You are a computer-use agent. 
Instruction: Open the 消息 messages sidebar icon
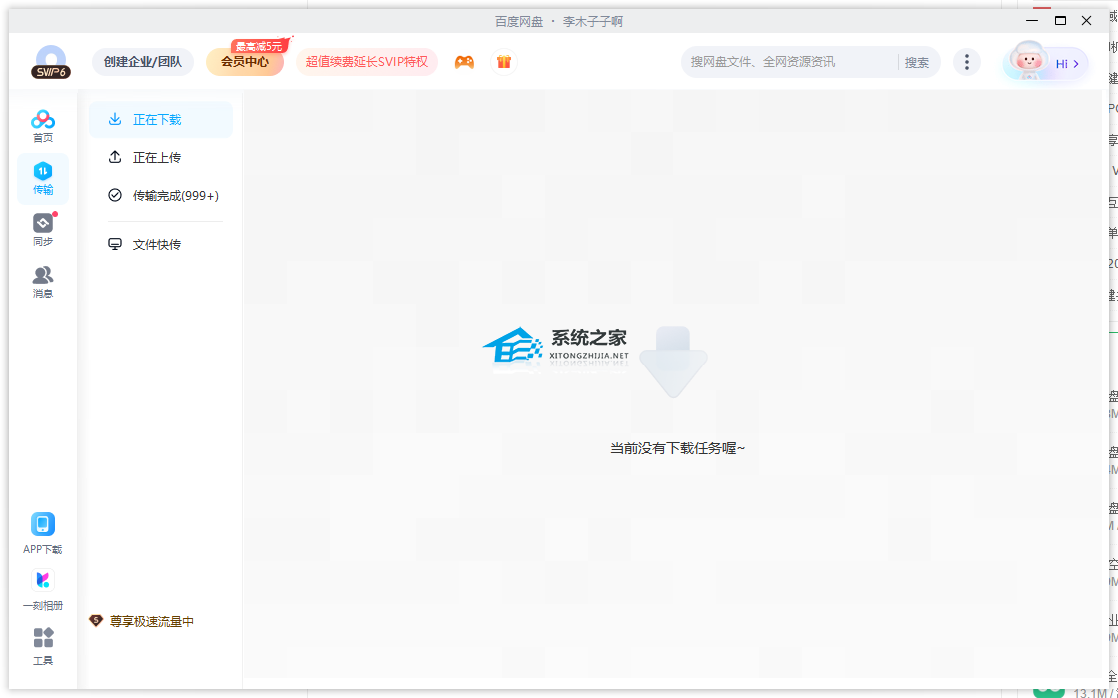tap(43, 282)
